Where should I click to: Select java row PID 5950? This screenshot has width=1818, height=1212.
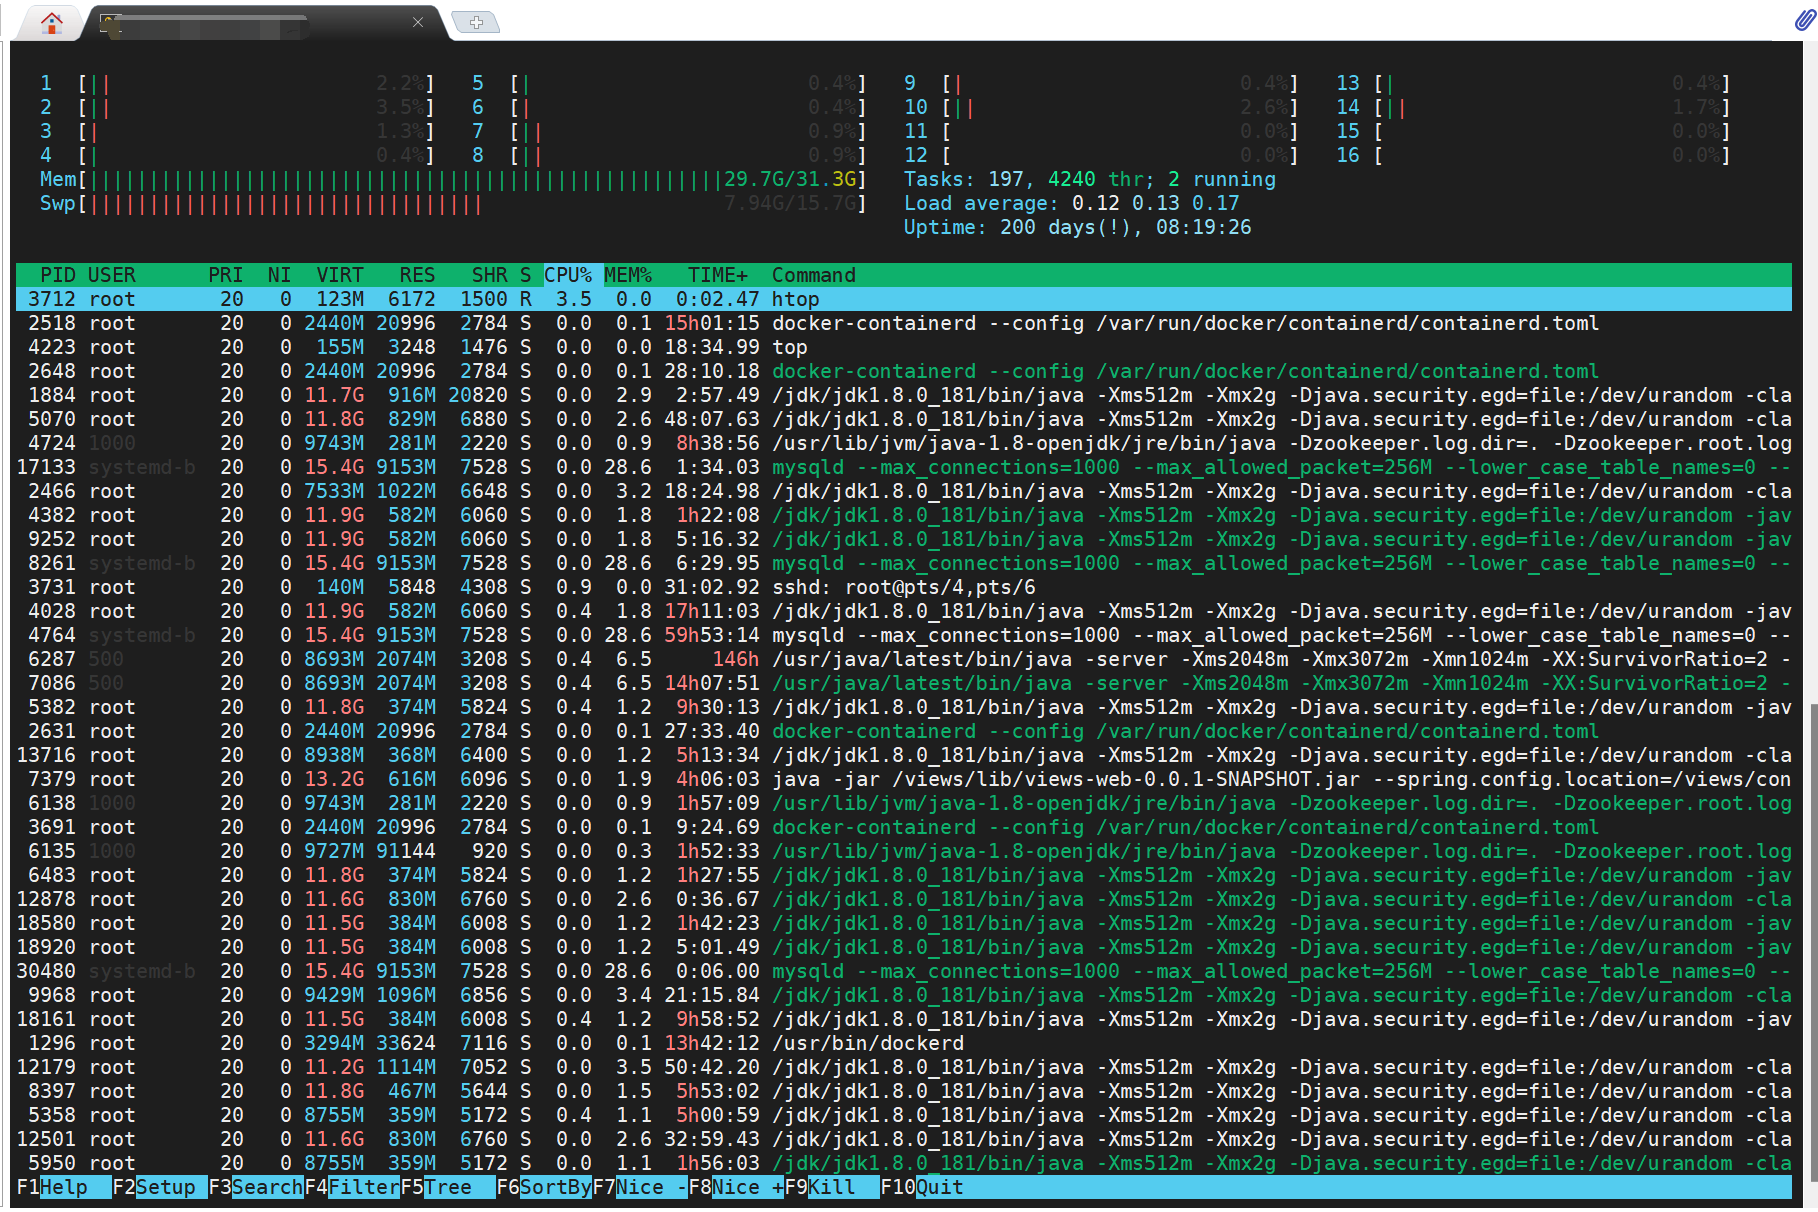click(904, 1163)
